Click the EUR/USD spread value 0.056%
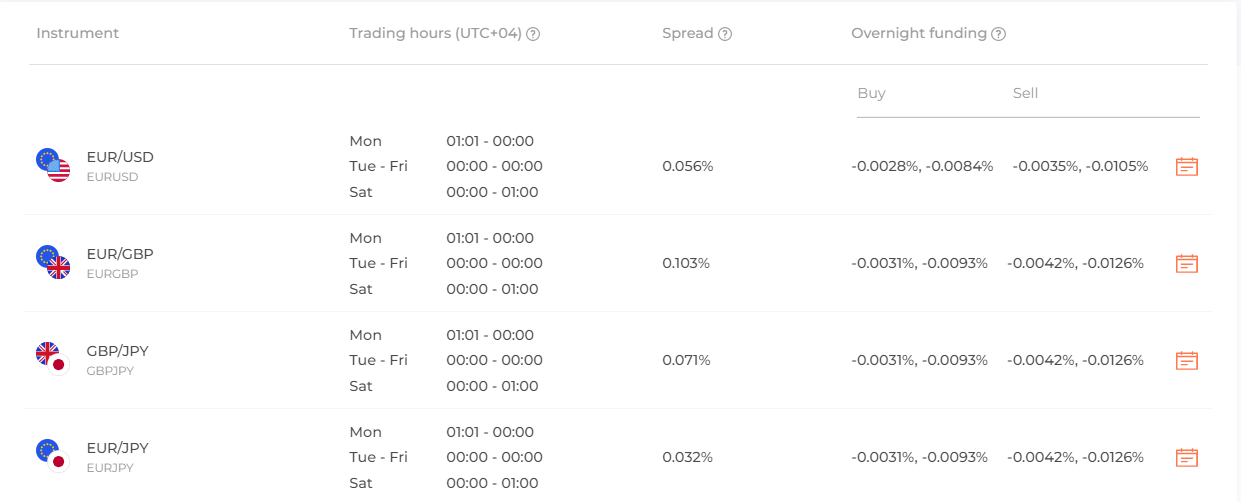This screenshot has width=1241, height=502. point(688,166)
